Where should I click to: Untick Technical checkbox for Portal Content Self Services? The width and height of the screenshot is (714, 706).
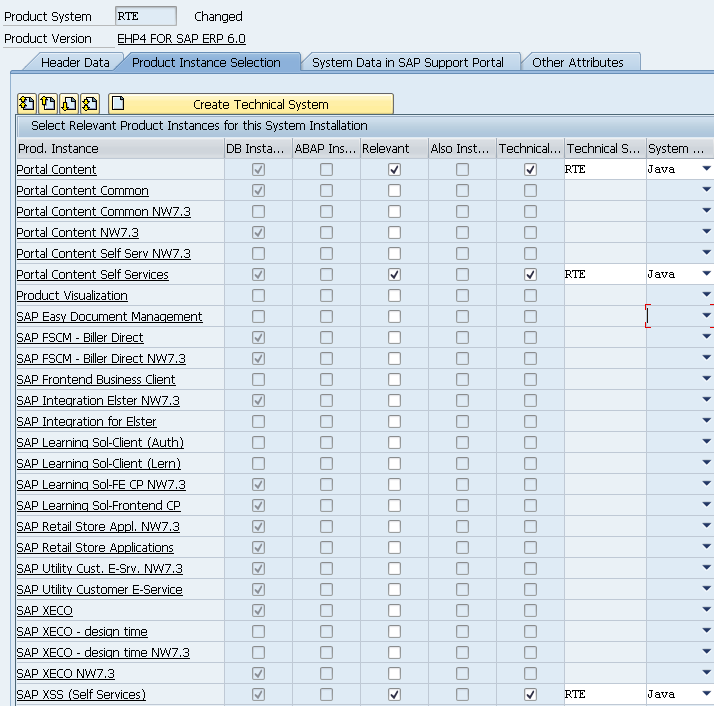pos(530,275)
